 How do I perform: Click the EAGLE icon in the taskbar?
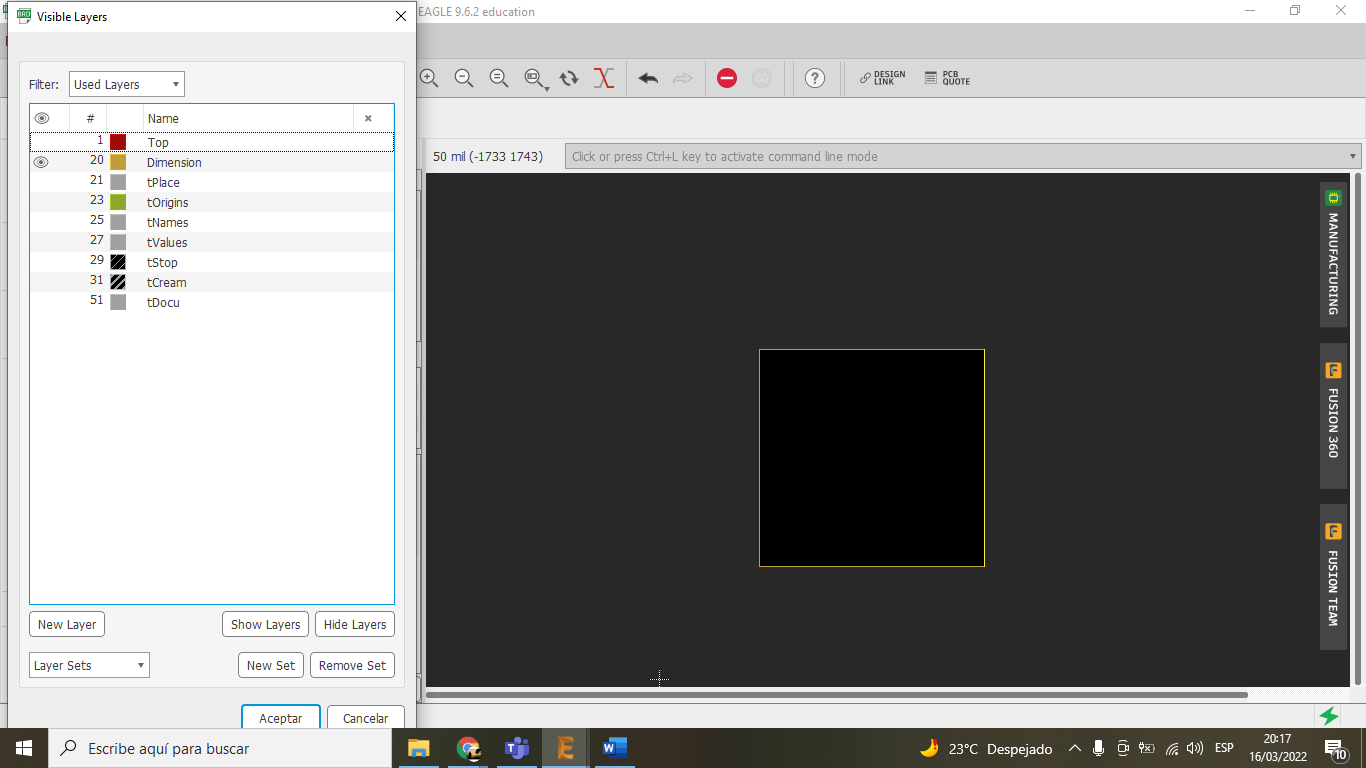(565, 748)
